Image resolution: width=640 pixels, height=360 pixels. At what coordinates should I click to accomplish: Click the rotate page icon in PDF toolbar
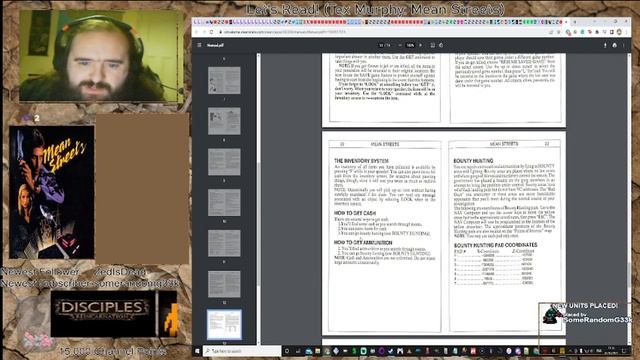point(441,45)
